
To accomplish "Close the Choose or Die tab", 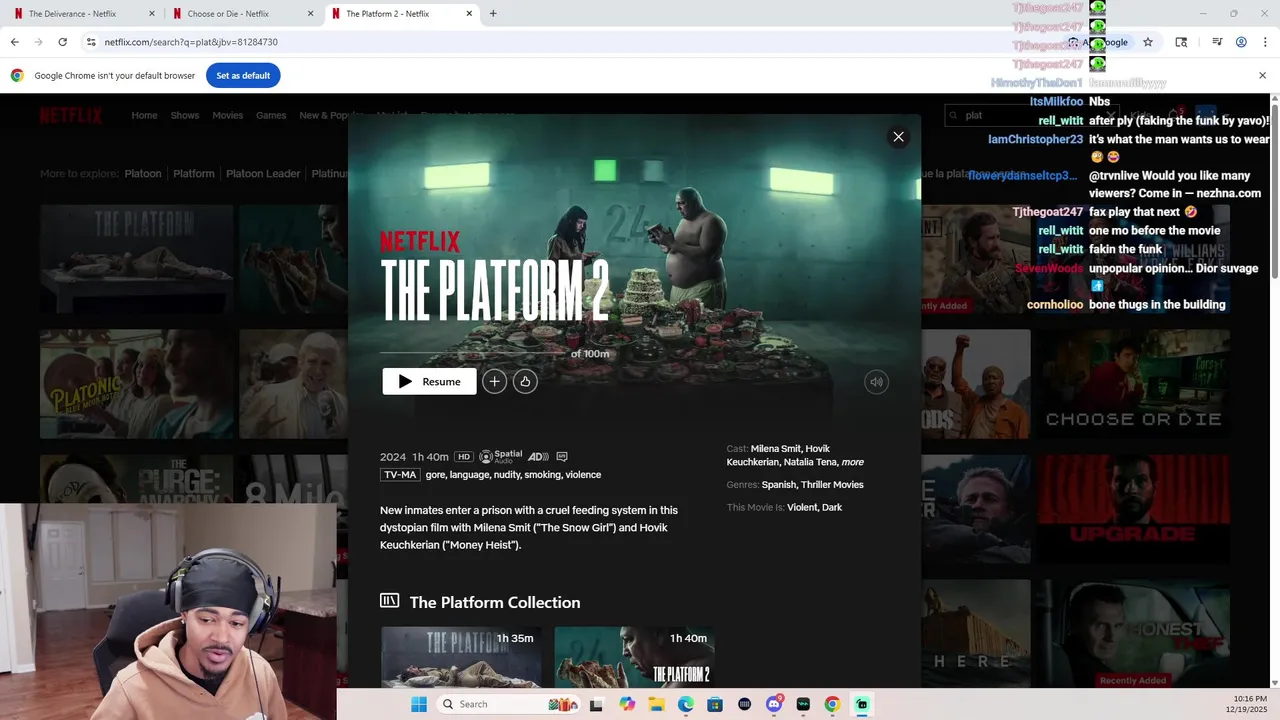I will 310,14.
